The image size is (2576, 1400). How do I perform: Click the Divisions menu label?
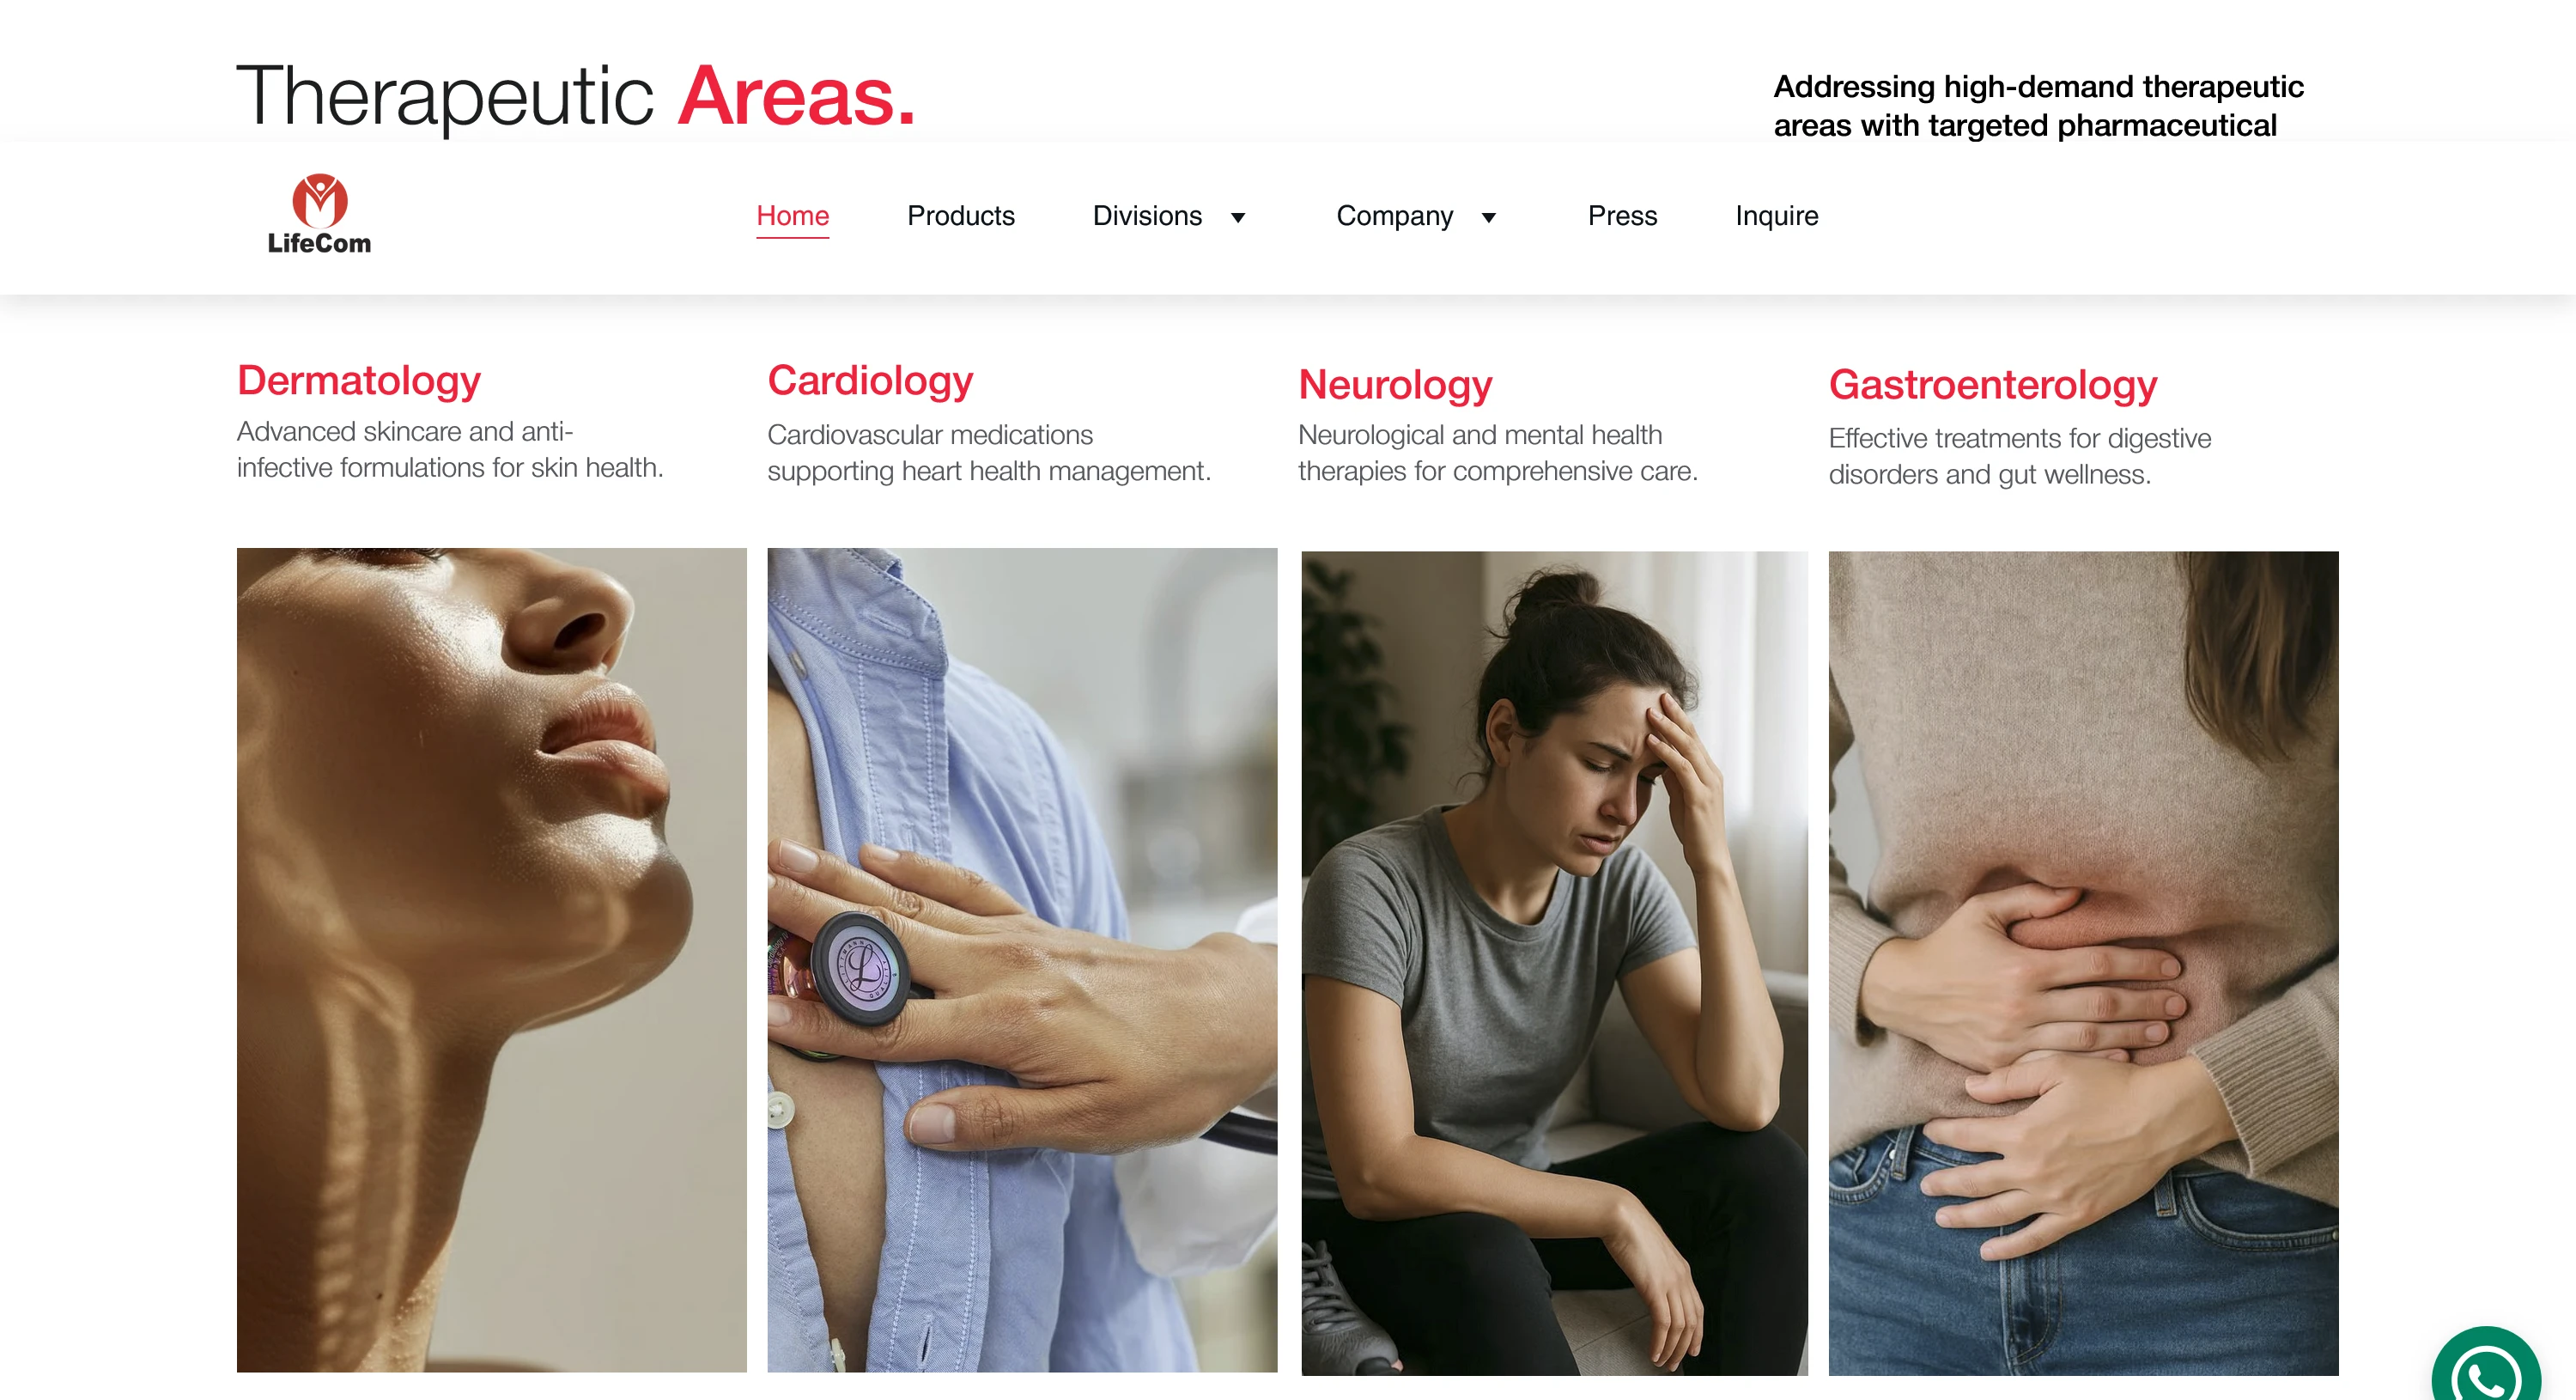coord(1147,216)
